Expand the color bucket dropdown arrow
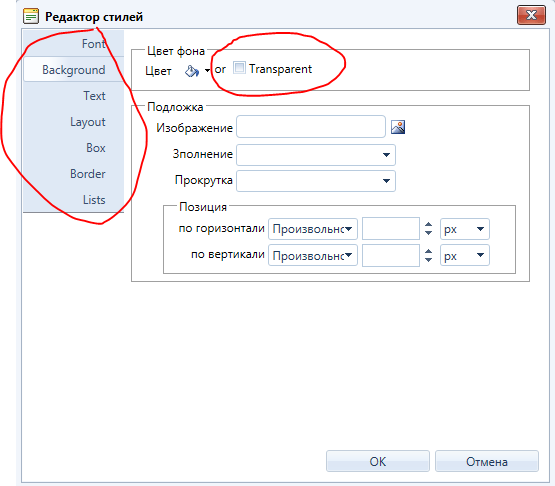Screen dimensions: 555x486 click(x=207, y=71)
